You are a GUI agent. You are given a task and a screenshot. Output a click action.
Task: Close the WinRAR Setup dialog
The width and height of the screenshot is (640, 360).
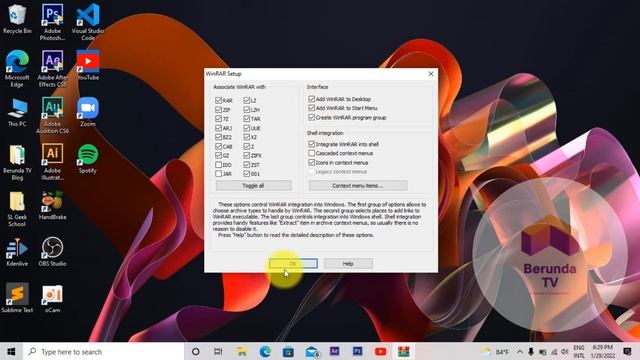click(431, 74)
